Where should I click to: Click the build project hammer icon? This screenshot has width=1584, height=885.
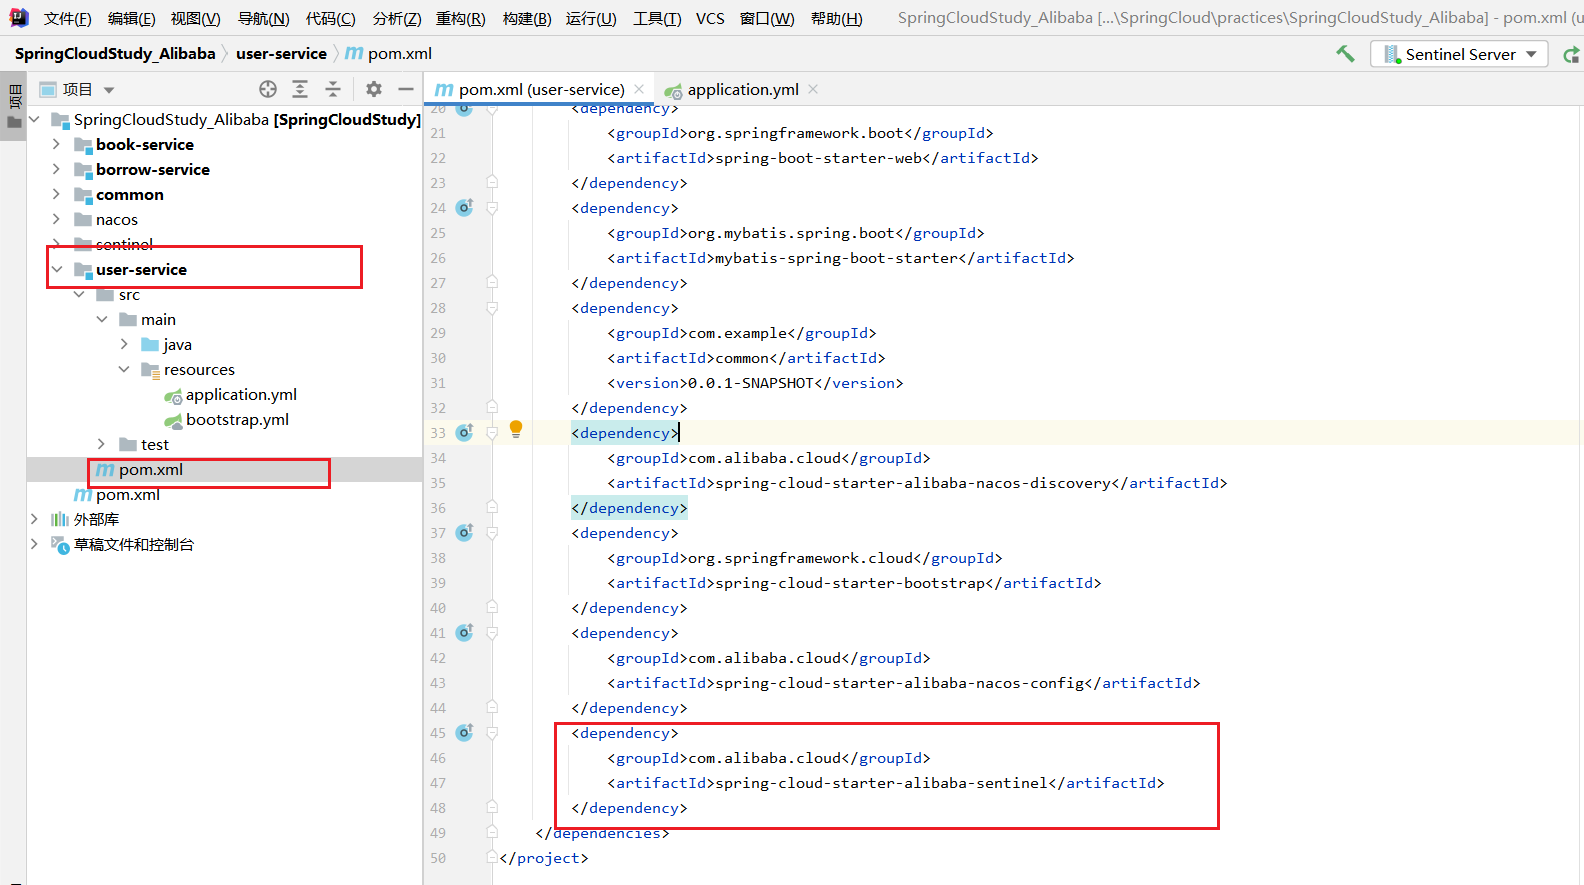point(1346,54)
